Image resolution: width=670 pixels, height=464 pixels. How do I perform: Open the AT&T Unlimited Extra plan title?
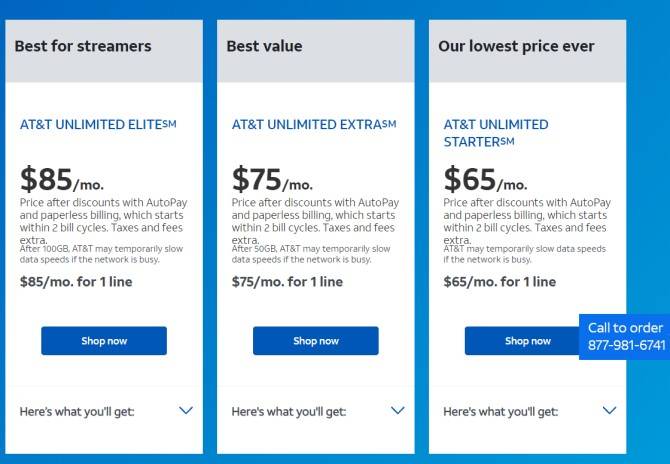point(314,125)
